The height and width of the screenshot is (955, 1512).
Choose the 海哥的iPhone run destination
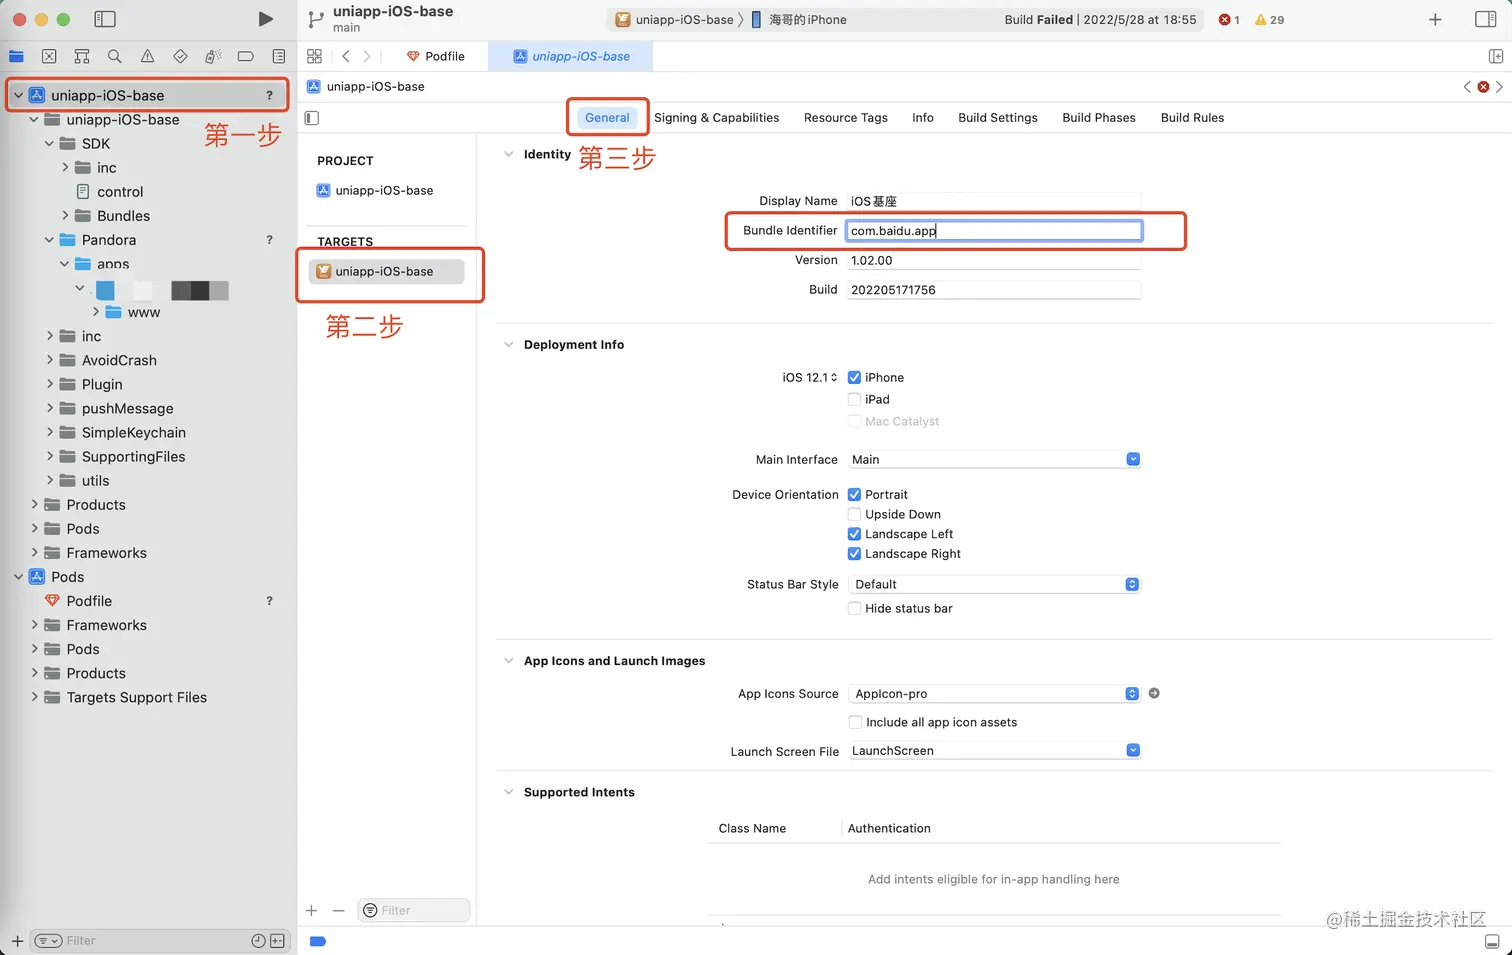(799, 19)
